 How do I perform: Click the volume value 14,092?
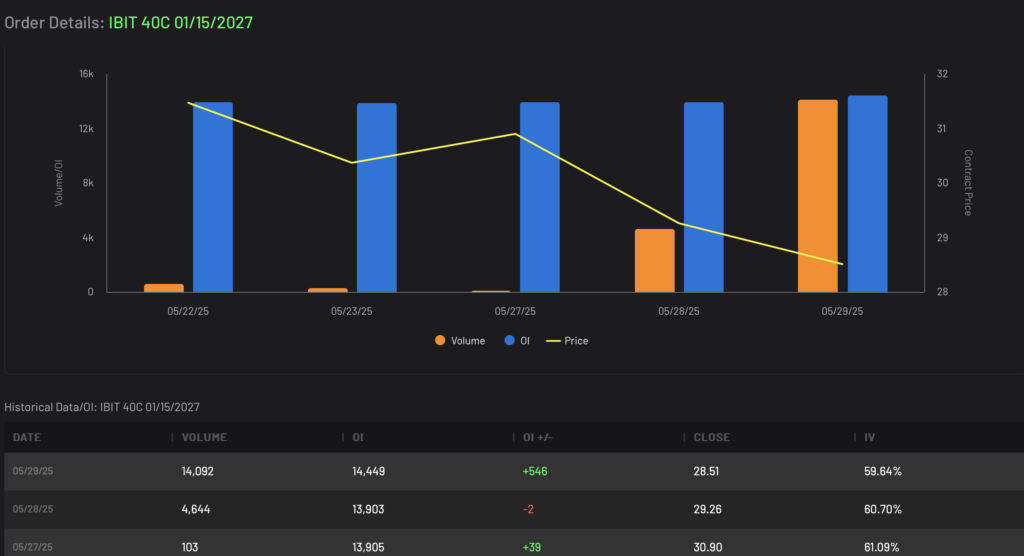coord(198,471)
